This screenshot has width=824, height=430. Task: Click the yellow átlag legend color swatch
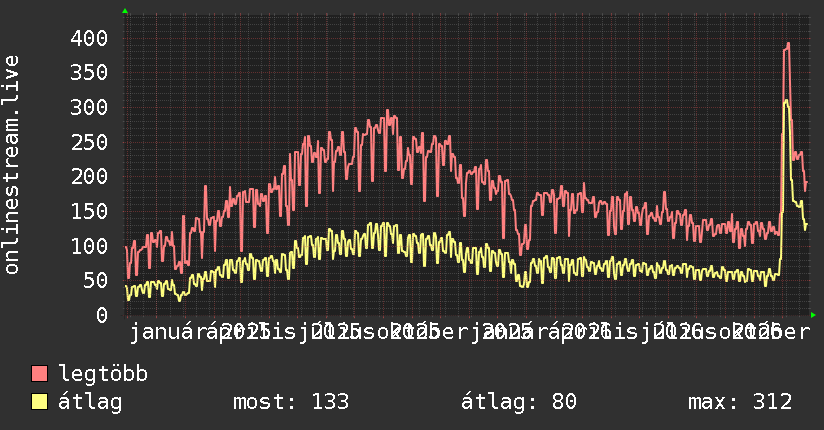click(x=39, y=402)
